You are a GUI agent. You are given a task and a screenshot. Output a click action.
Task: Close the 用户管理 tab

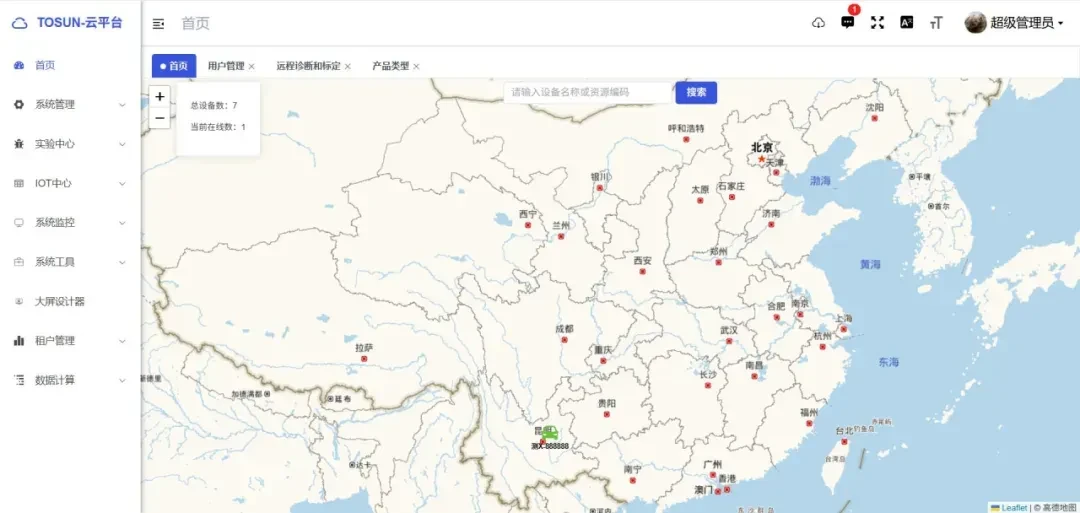pyautogui.click(x=251, y=67)
